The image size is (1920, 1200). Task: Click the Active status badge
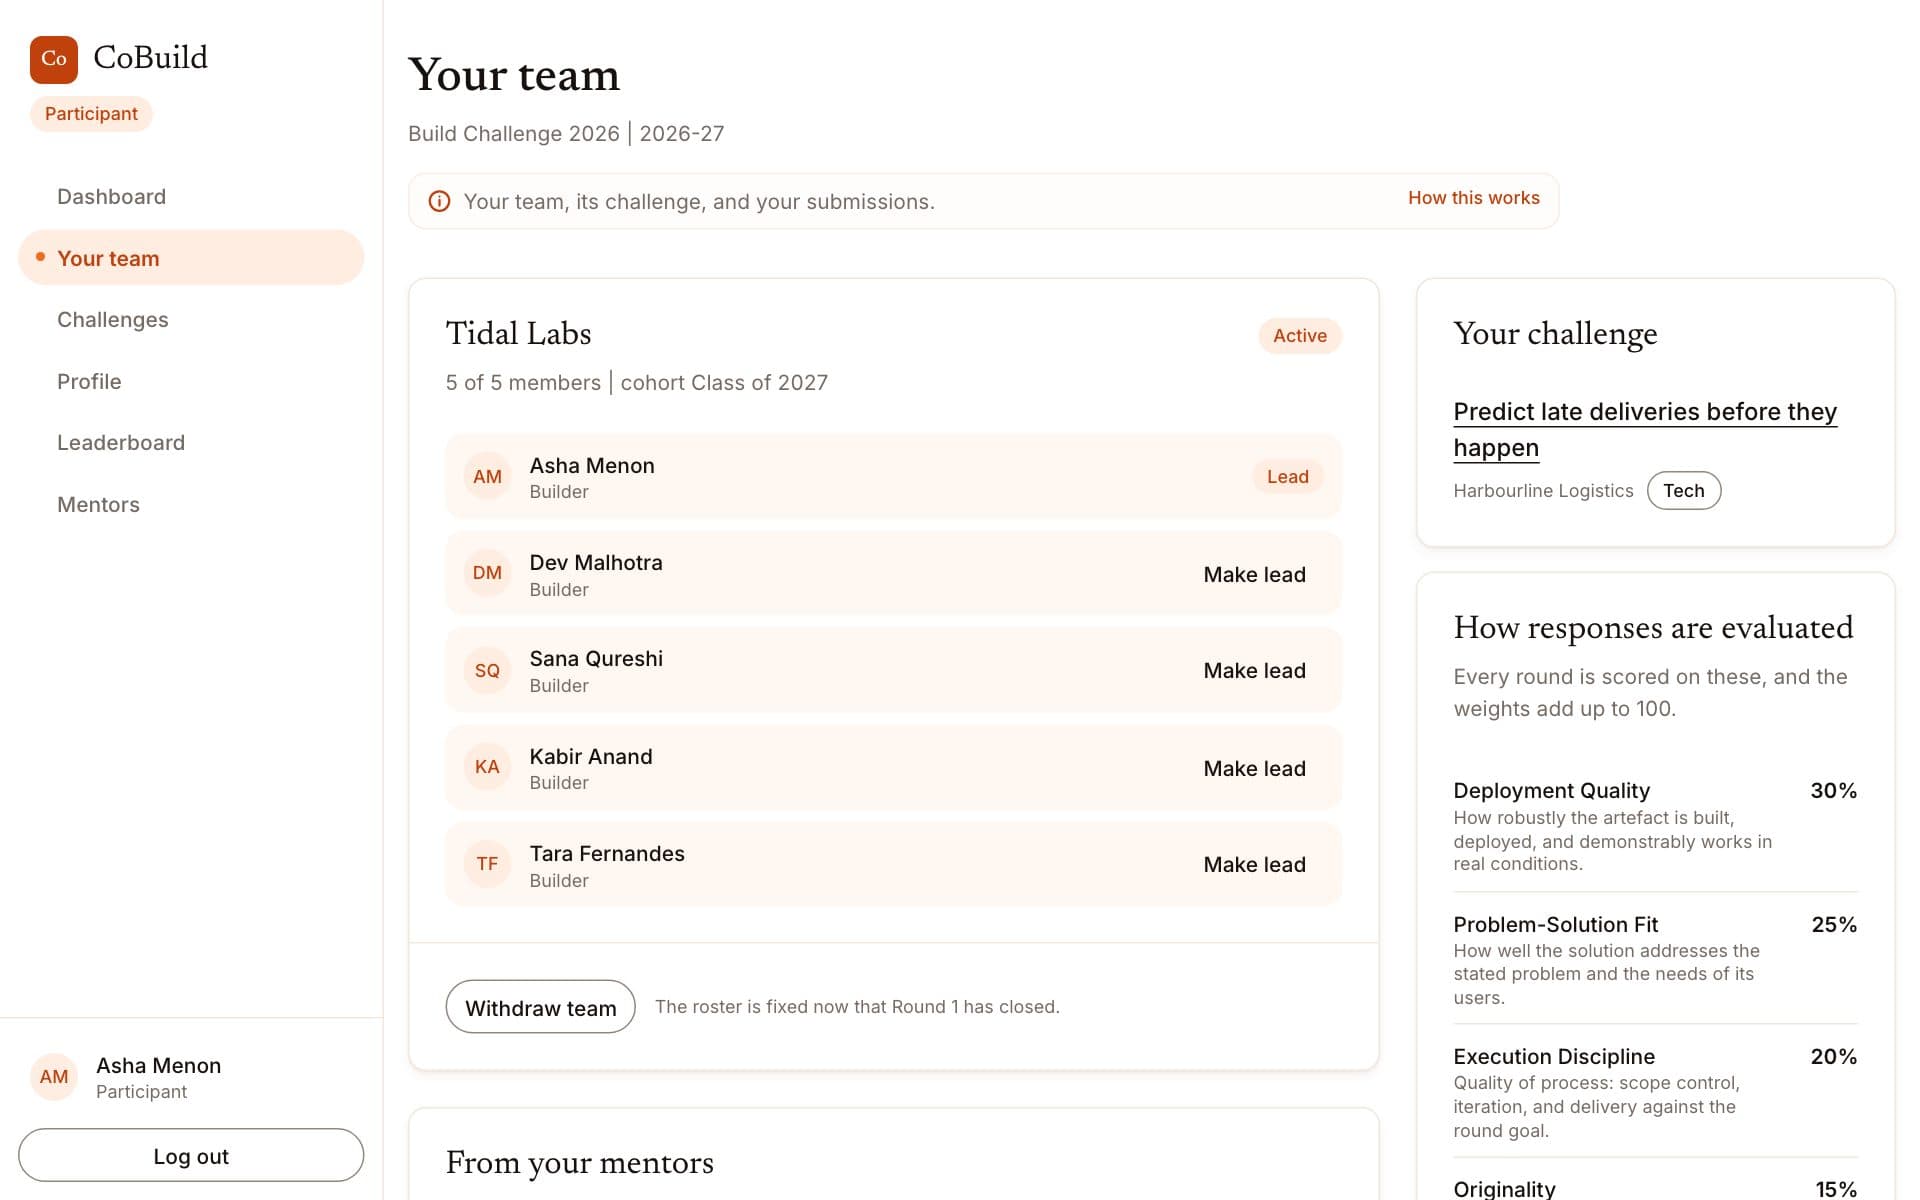tap(1300, 336)
